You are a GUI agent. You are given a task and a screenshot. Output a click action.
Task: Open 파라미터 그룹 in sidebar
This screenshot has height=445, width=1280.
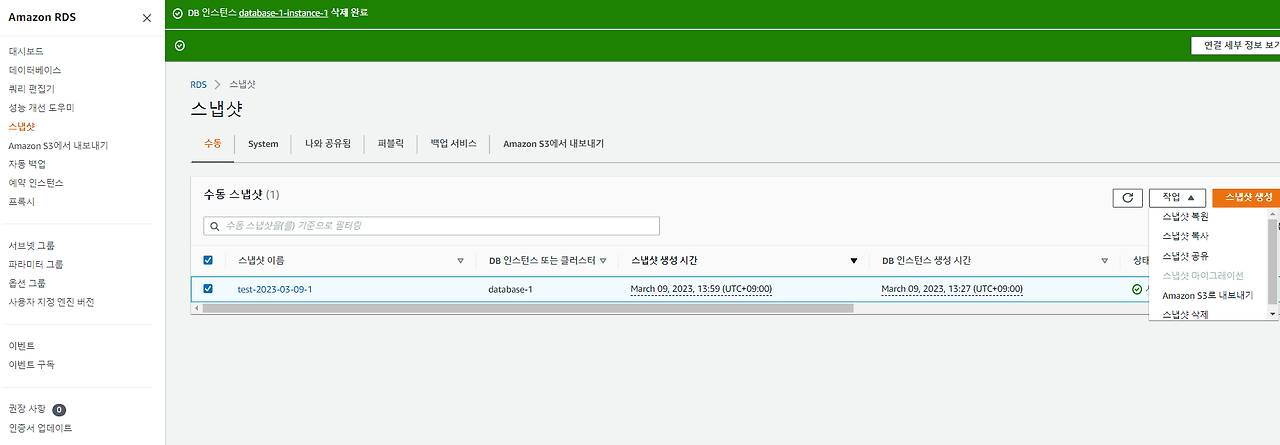pos(36,264)
